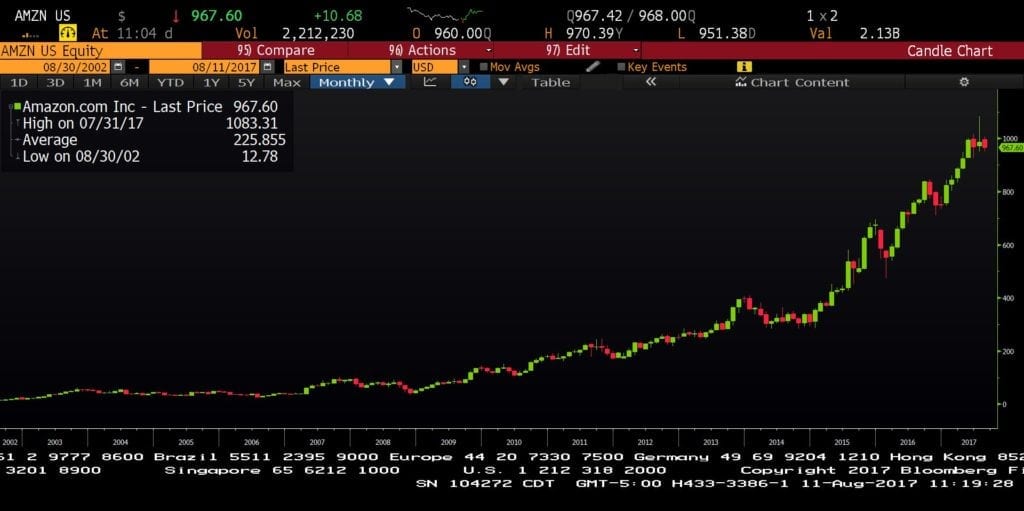The image size is (1024, 511).
Task: Open the Table view
Action: point(550,82)
